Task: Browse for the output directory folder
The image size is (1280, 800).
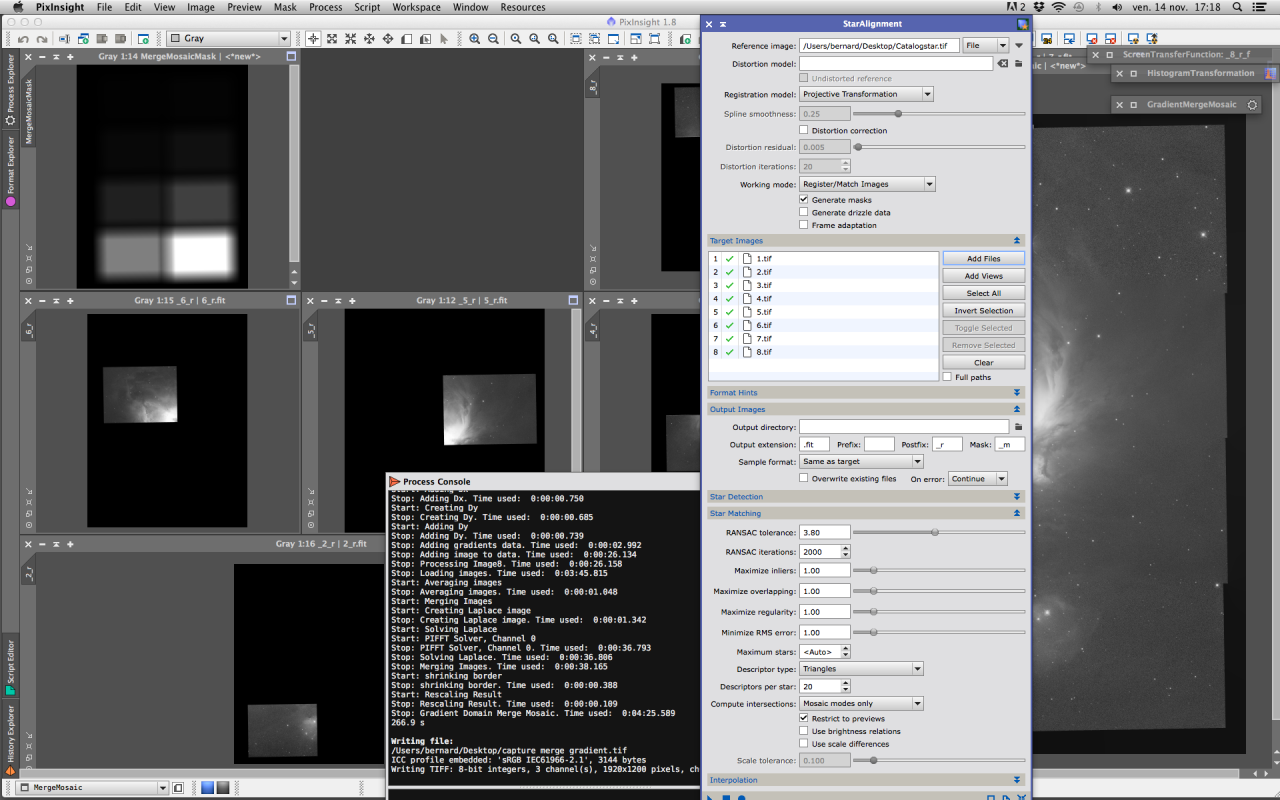Action: (1018, 427)
